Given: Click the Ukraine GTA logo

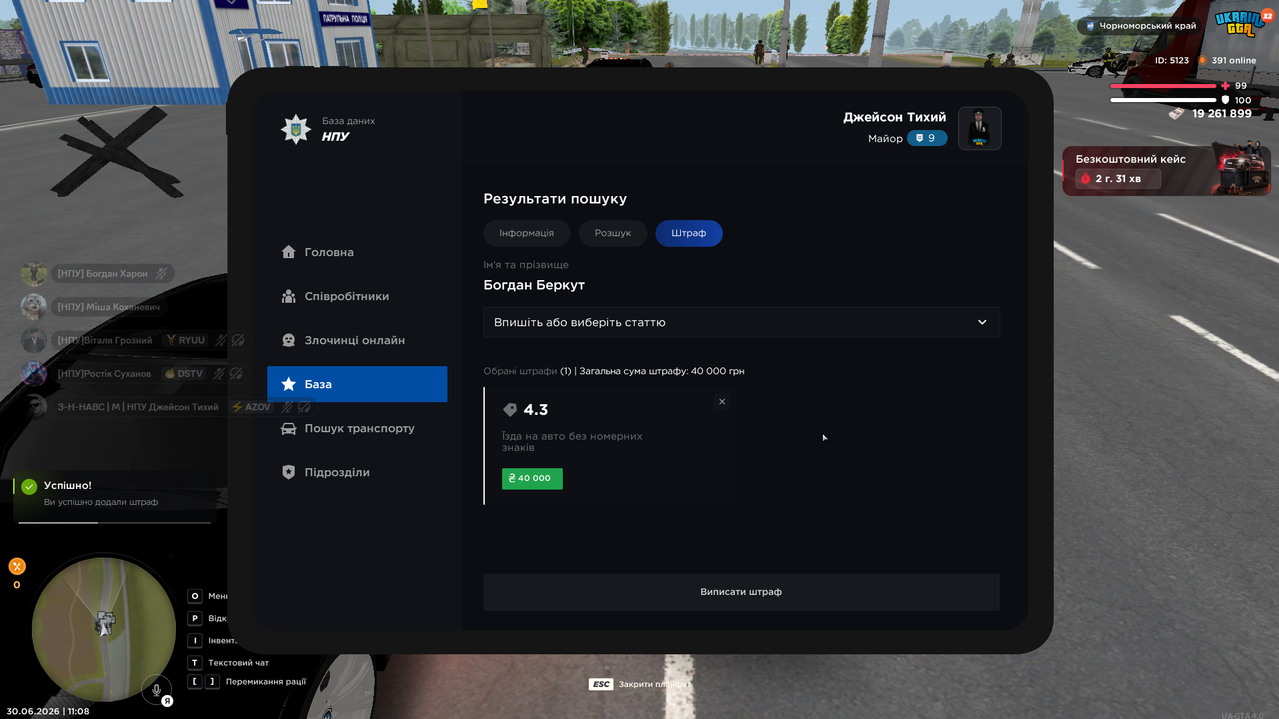Looking at the screenshot, I should (1241, 24).
